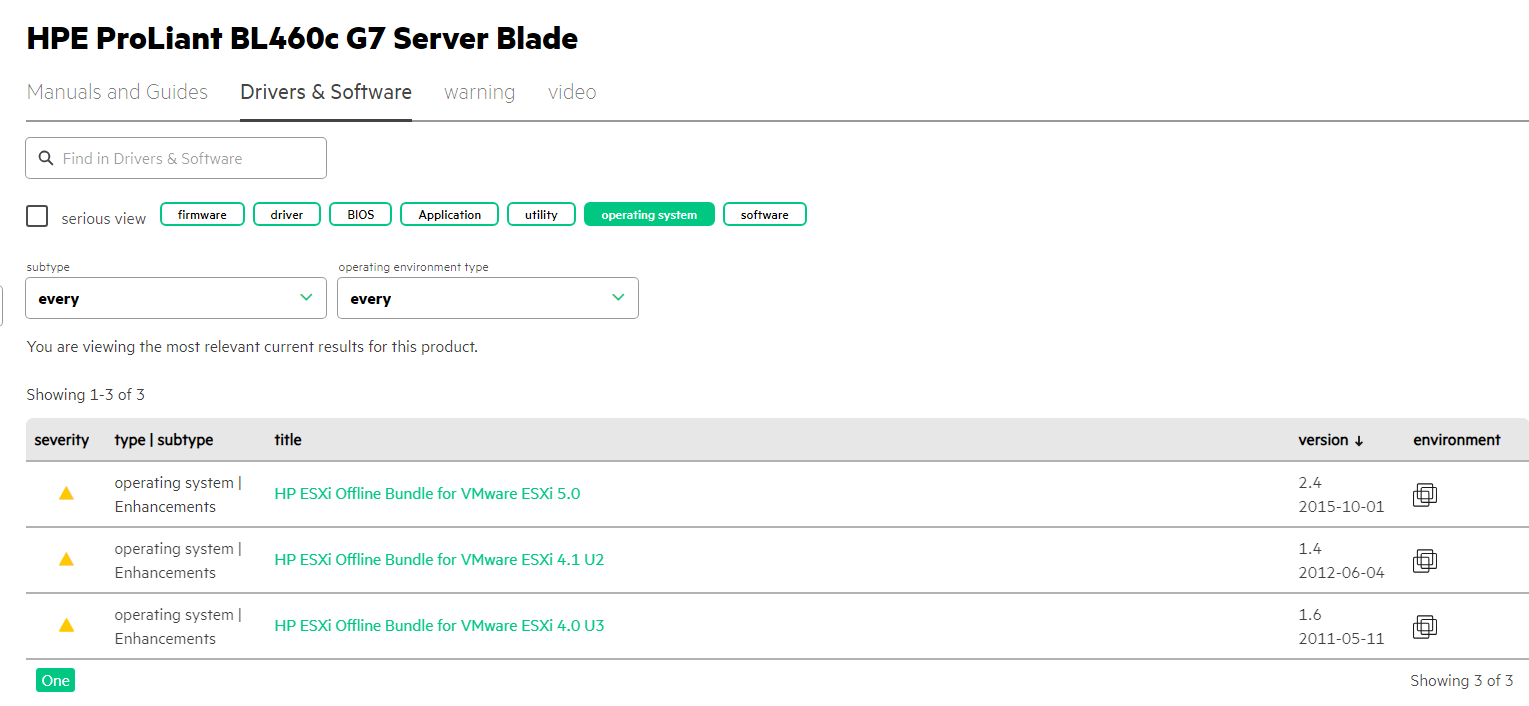1529x706 pixels.
Task: Toggle the utility filter chip
Action: [x=541, y=214]
